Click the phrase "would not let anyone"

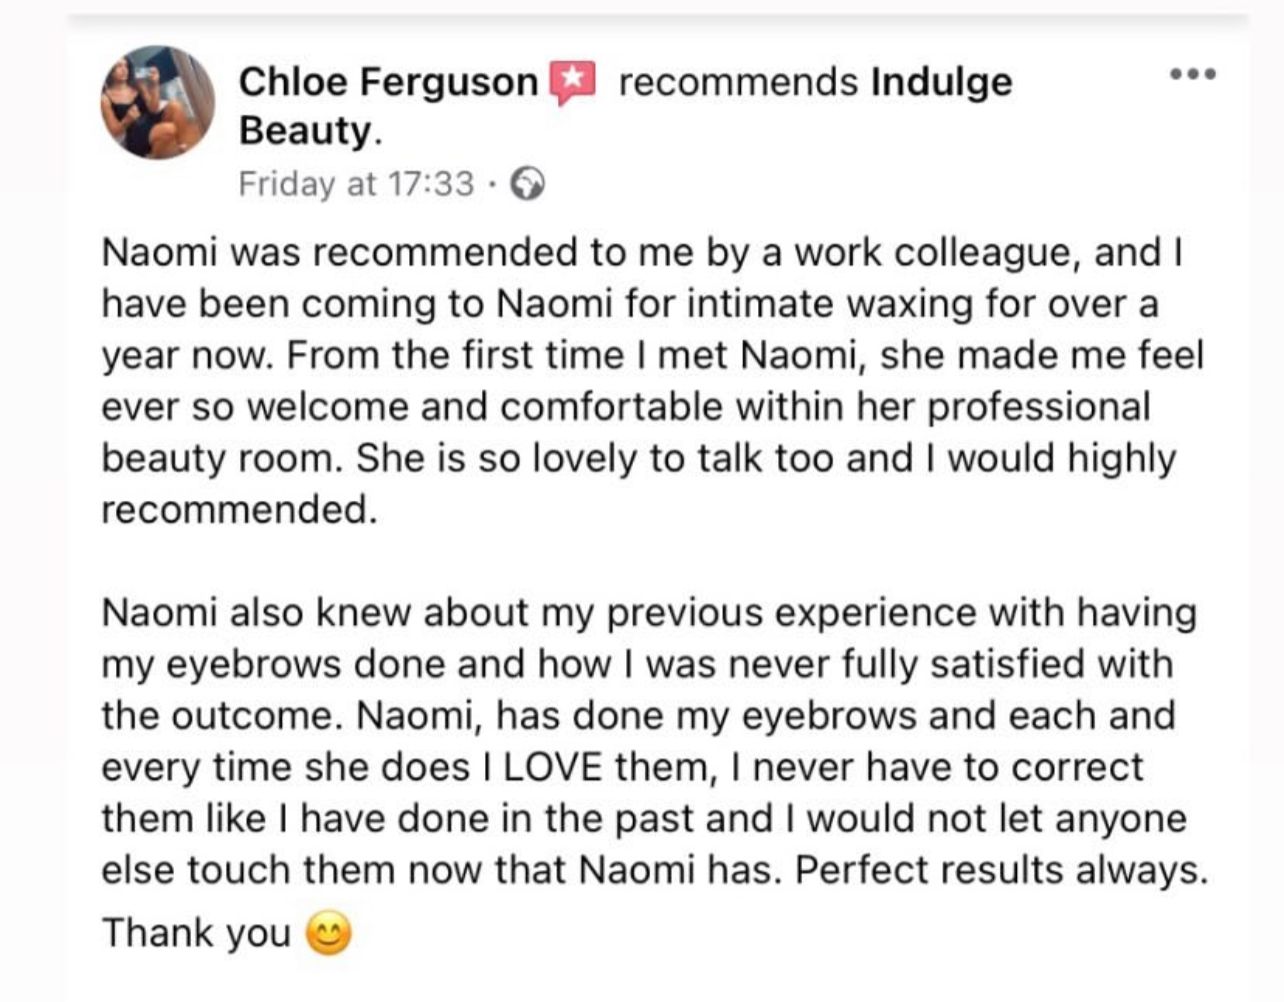pyautogui.click(x=996, y=818)
